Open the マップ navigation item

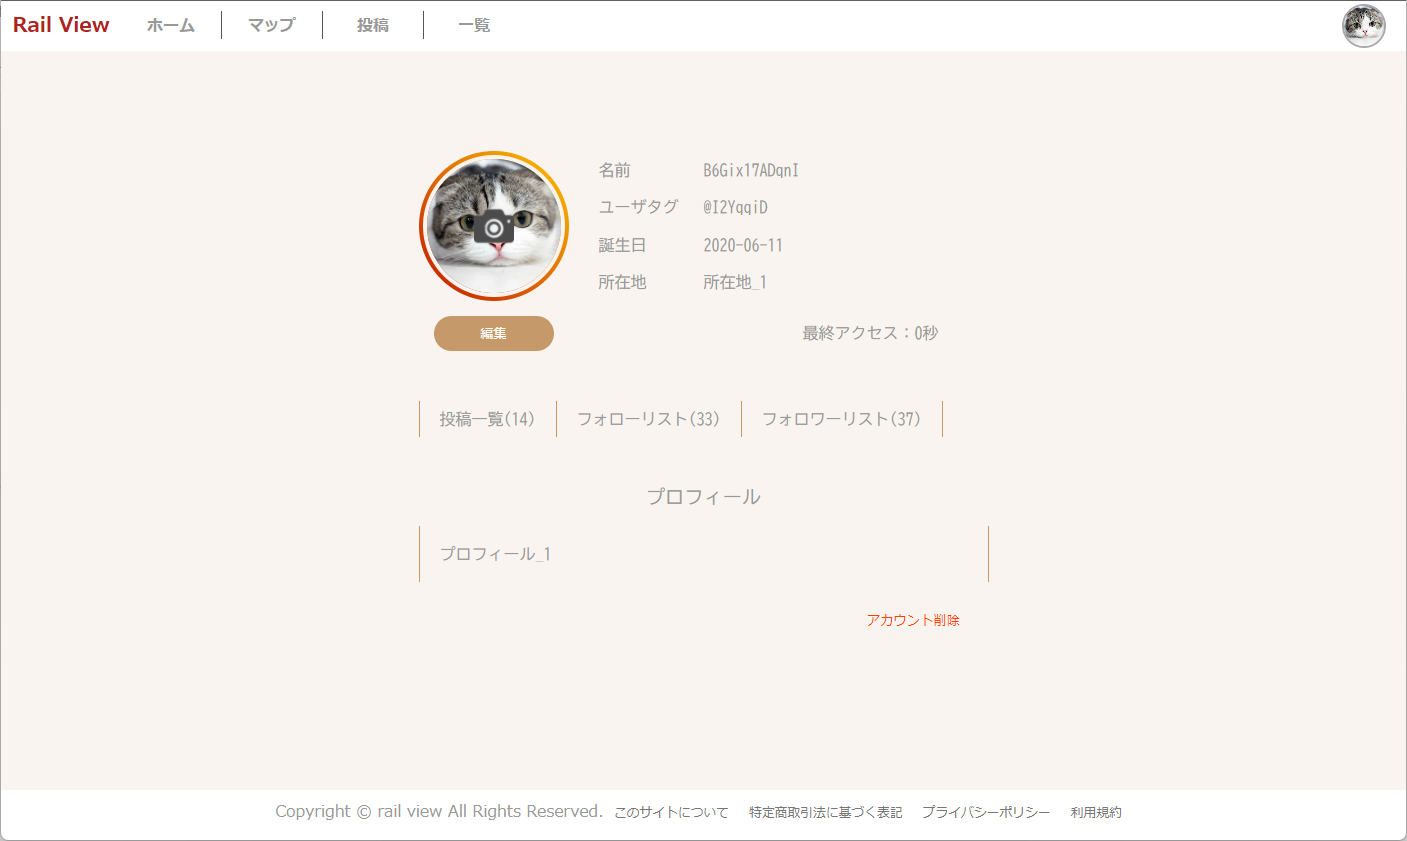coord(272,25)
